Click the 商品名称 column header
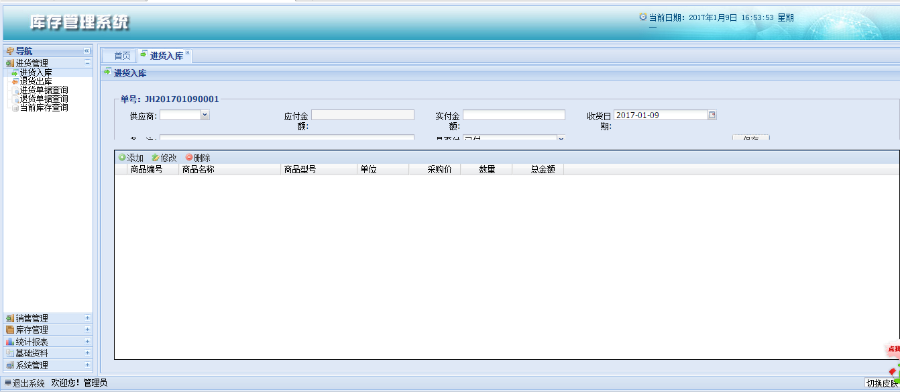Image resolution: width=900 pixels, height=392 pixels. (230, 169)
